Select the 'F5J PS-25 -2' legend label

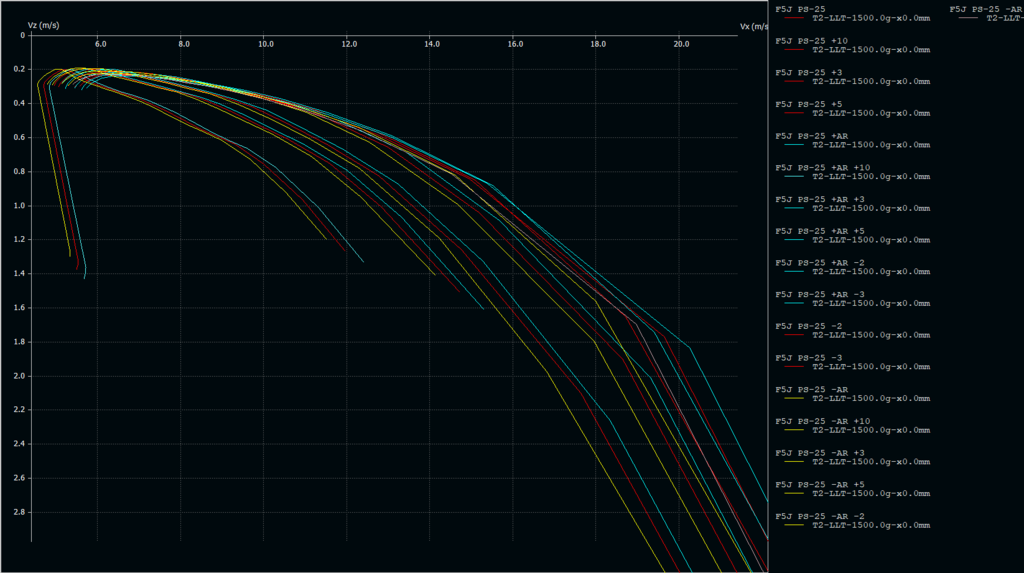pyautogui.click(x=808, y=326)
